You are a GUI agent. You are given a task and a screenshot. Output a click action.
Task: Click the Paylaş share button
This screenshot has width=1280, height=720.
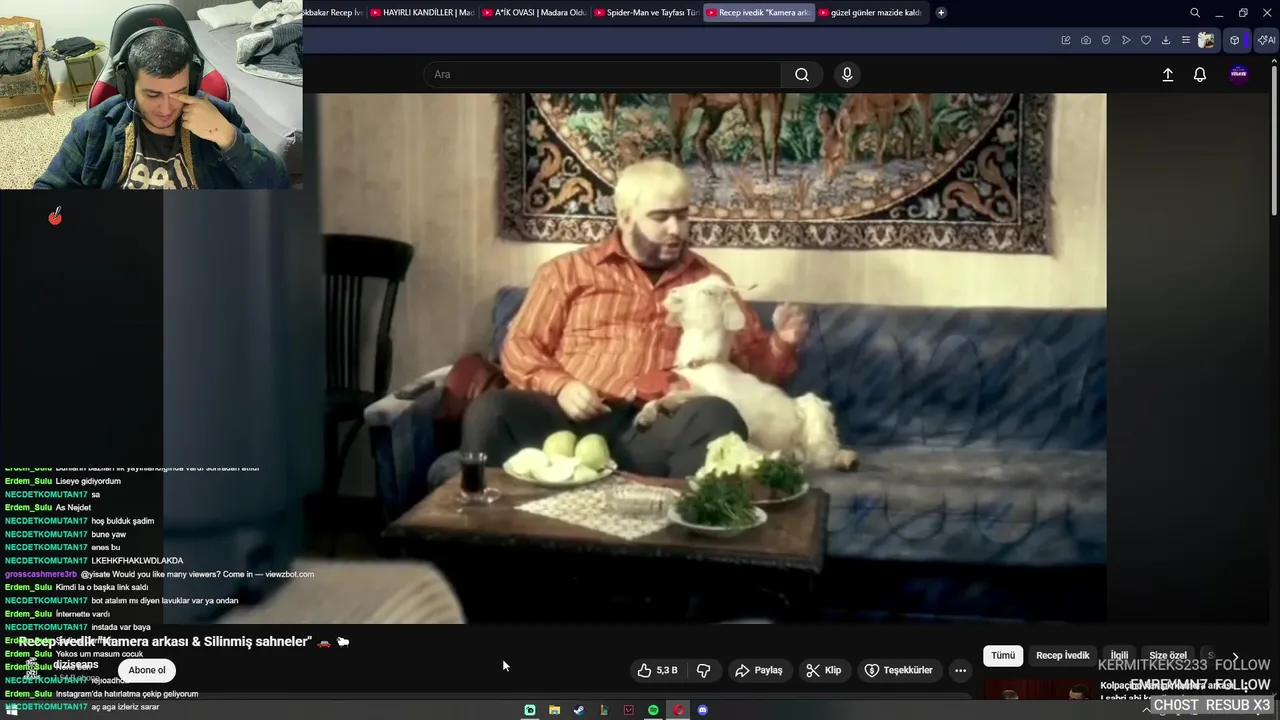tap(758, 670)
